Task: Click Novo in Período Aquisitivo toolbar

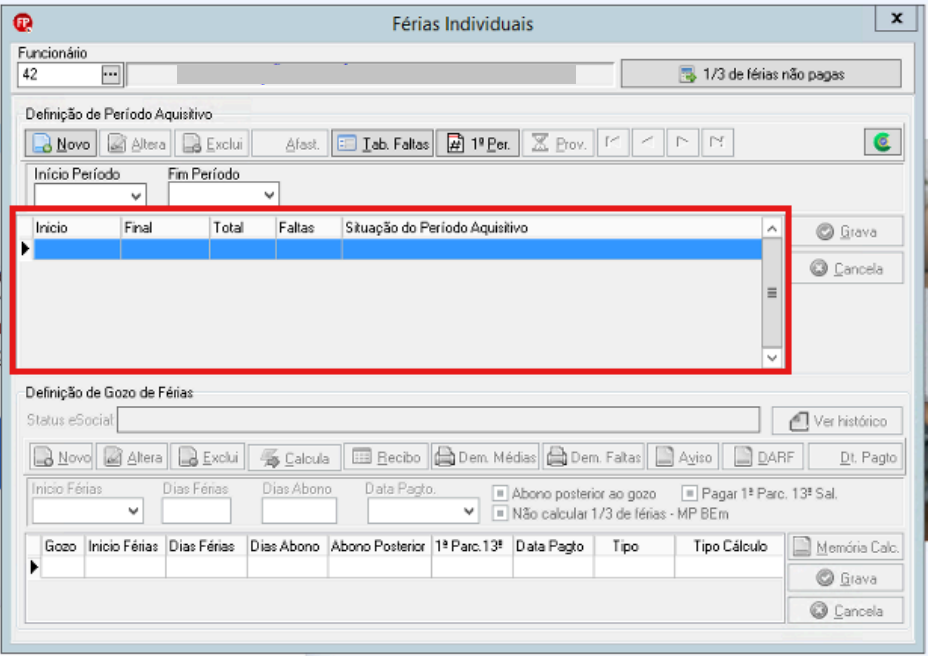Action: pyautogui.click(x=61, y=143)
